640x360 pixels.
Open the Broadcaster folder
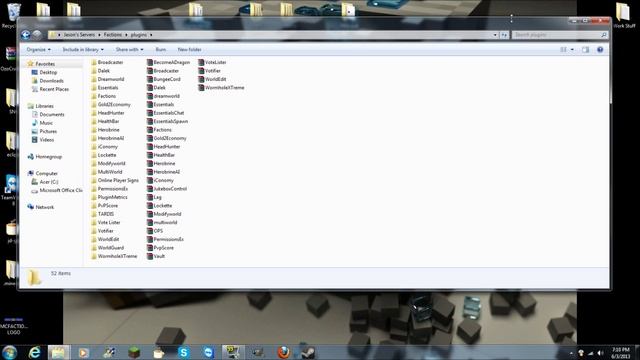tap(107, 62)
